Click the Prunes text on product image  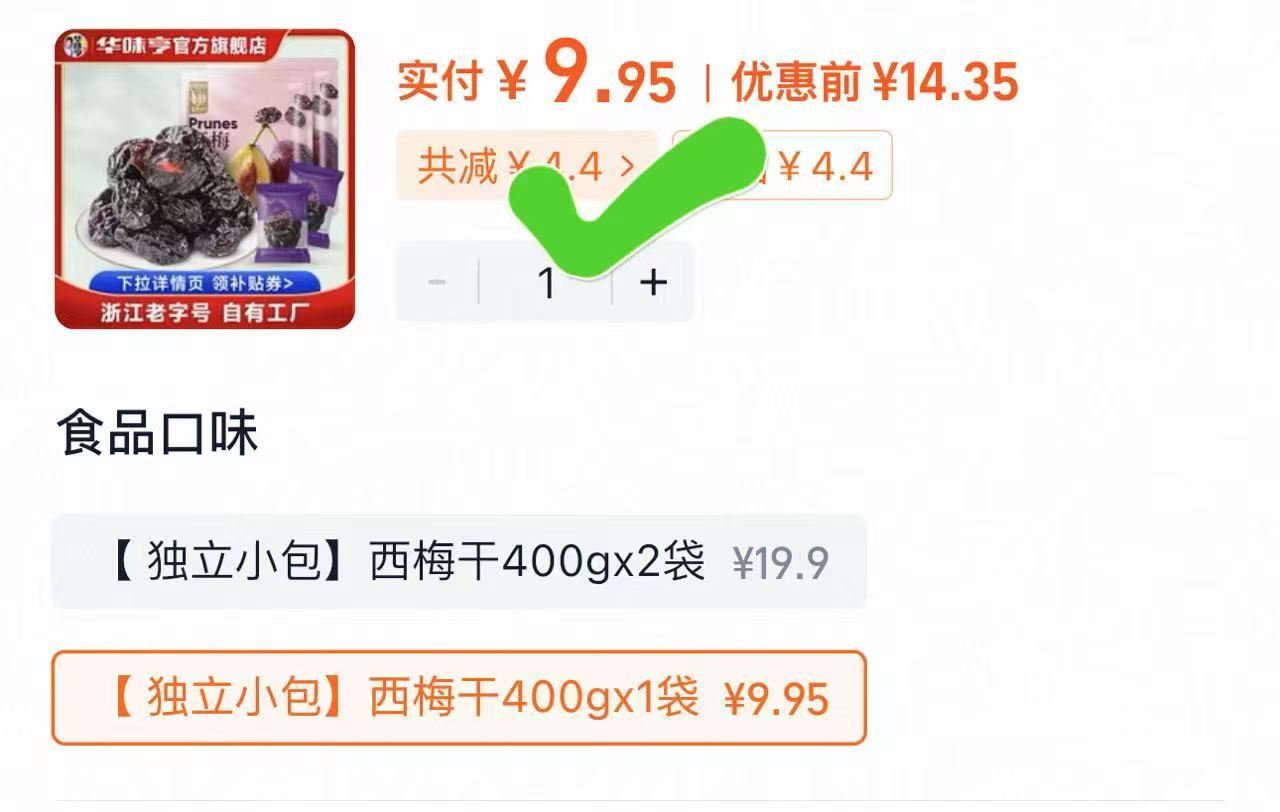[212, 124]
